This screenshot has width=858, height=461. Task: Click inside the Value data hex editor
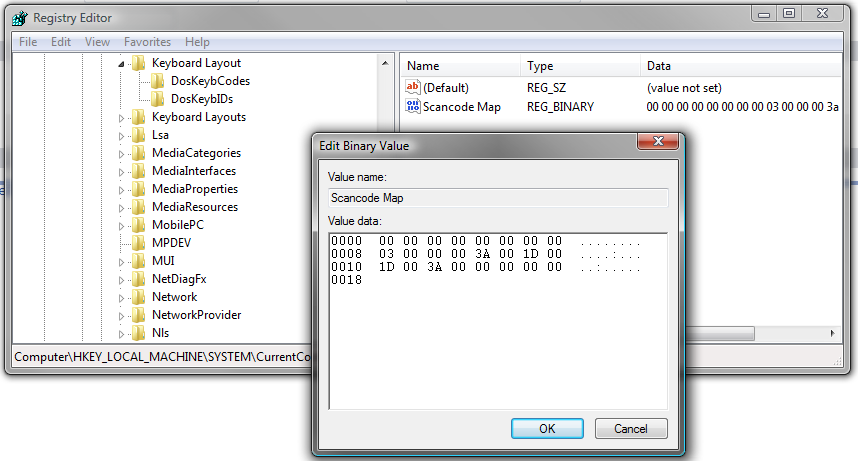[x=498, y=321]
